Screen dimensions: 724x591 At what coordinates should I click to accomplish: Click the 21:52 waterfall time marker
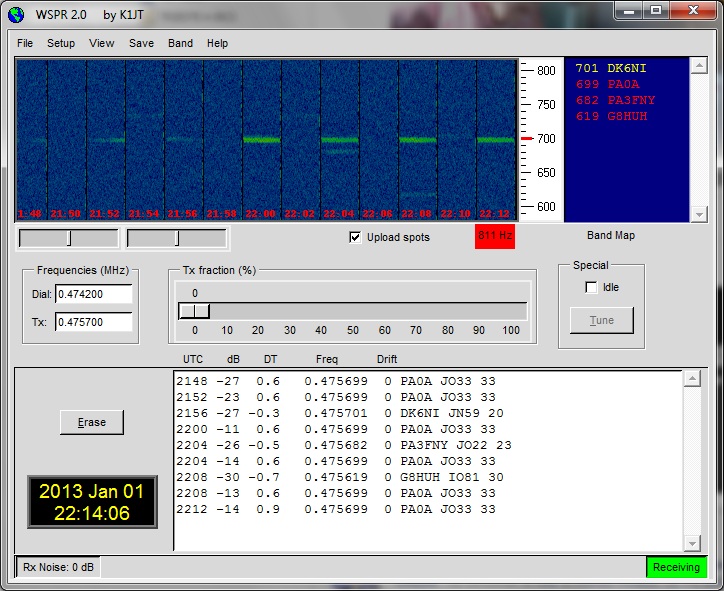point(104,214)
